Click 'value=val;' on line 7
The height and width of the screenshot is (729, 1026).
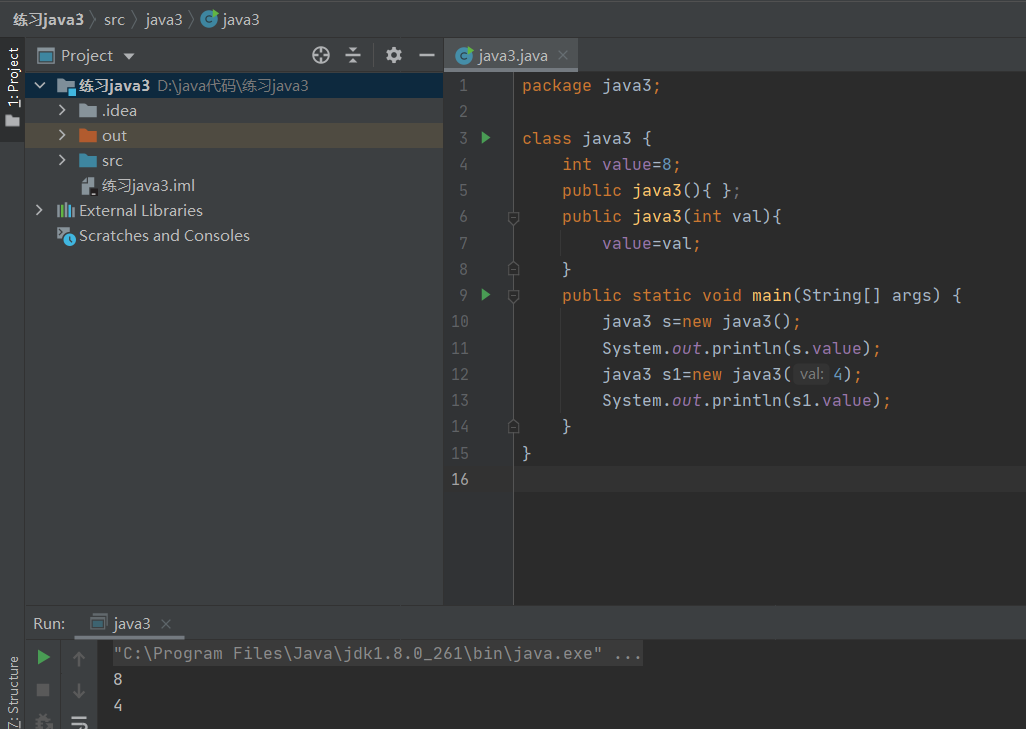coord(651,243)
